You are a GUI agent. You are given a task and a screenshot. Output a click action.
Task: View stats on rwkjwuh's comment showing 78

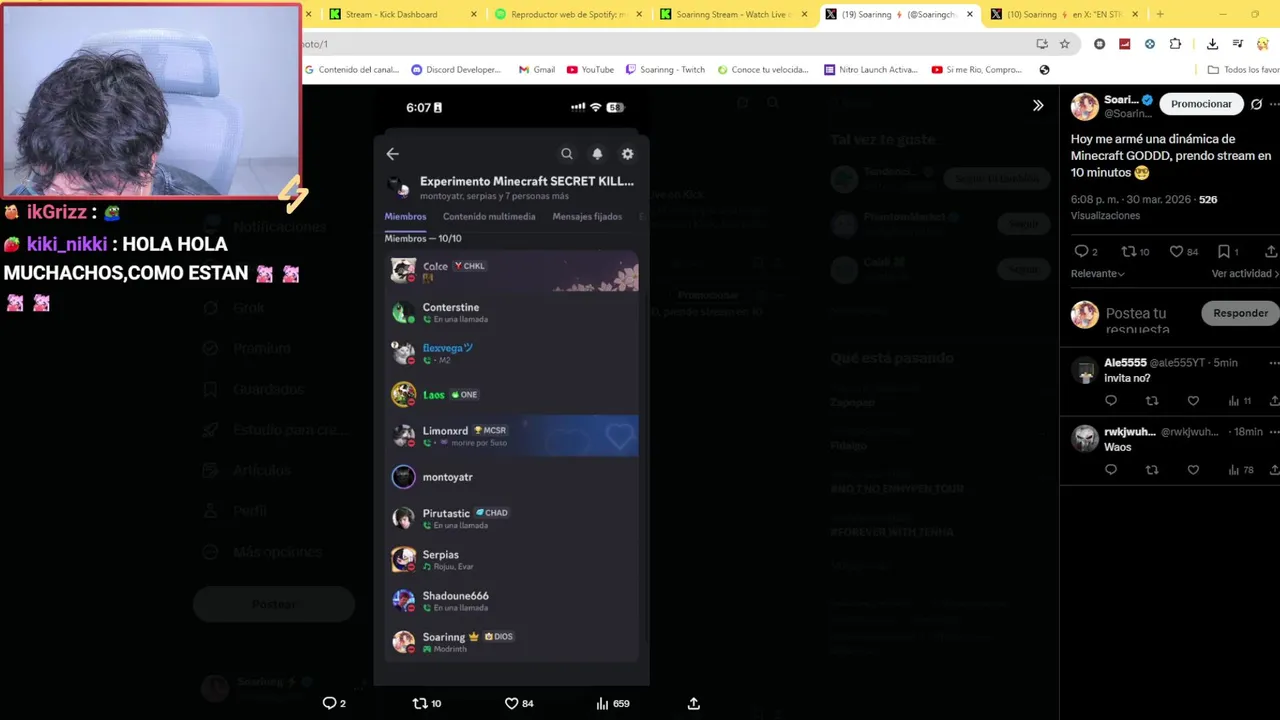point(1240,470)
